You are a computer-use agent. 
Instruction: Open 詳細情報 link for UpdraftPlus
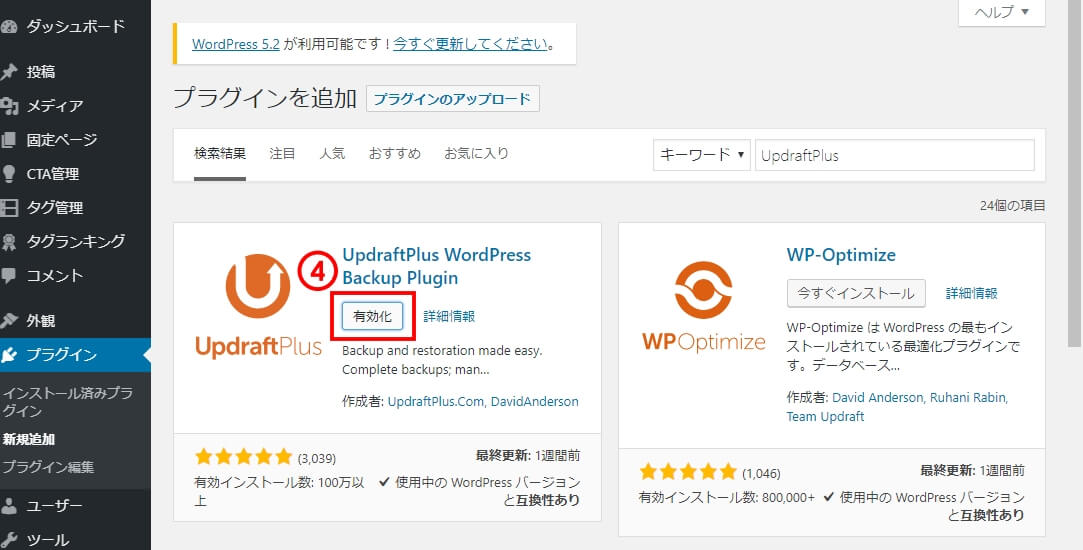[449, 316]
